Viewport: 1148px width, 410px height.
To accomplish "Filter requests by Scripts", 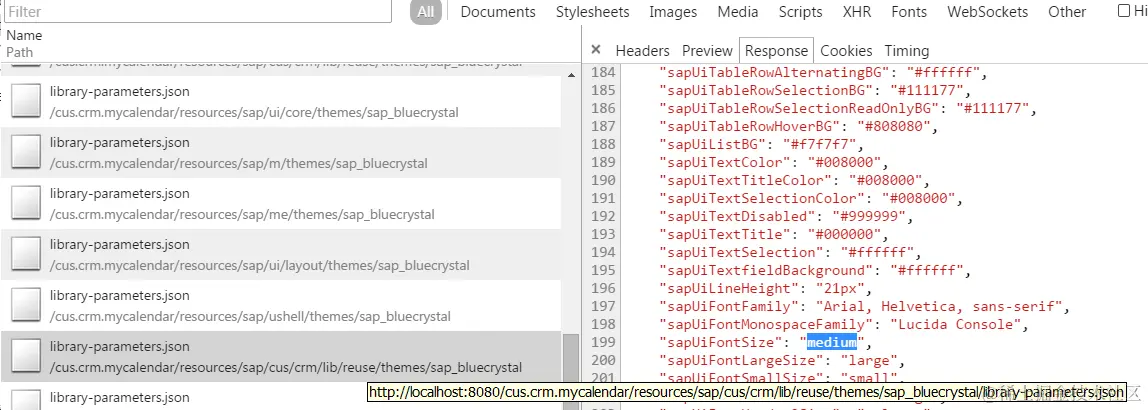I will click(800, 12).
